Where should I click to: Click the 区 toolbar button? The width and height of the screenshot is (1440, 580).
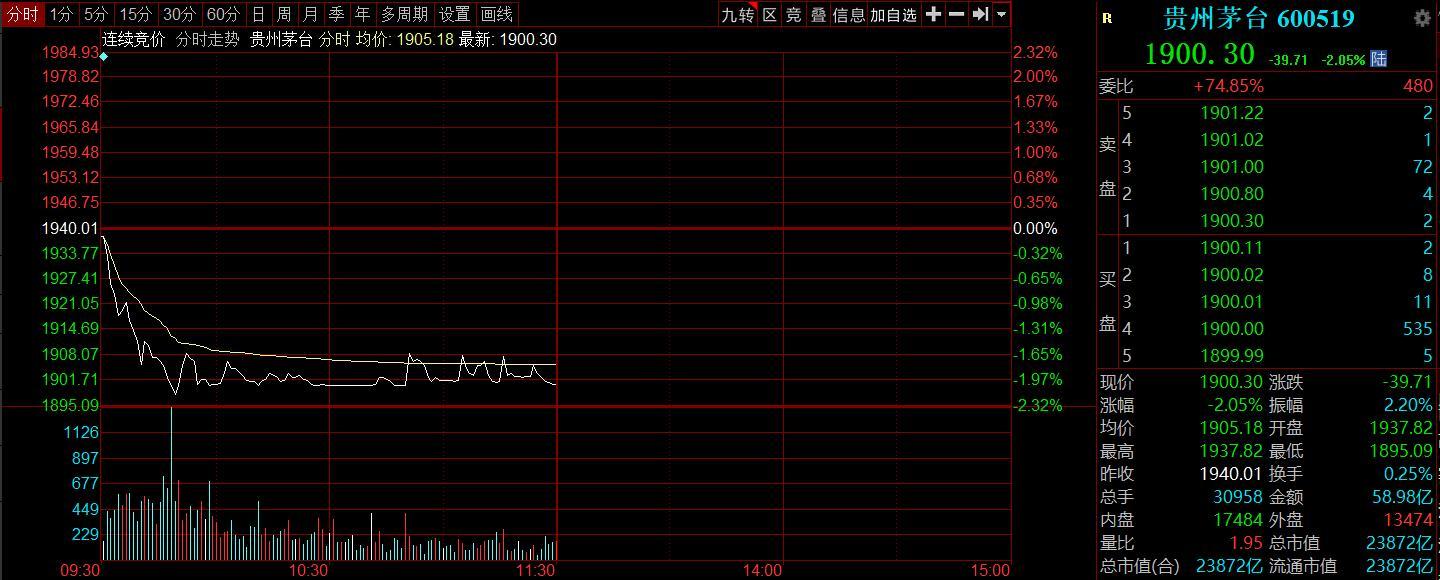pos(770,14)
